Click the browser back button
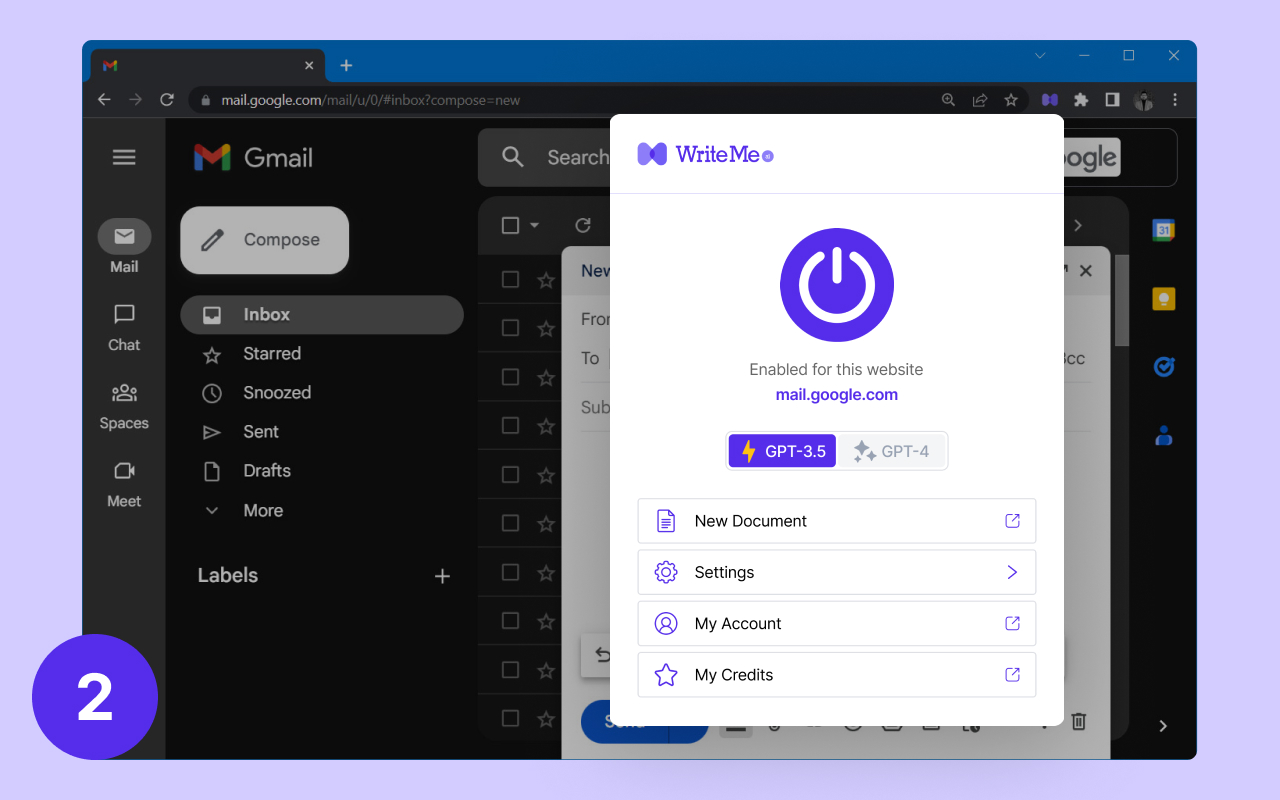This screenshot has height=800, width=1280. tap(104, 100)
